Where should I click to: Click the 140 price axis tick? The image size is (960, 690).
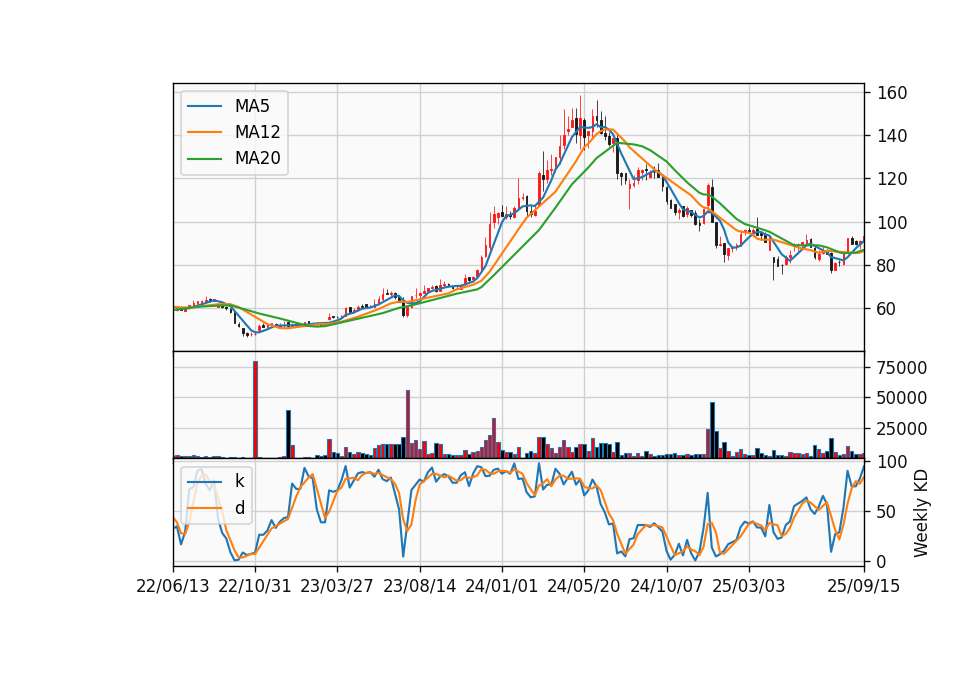pyautogui.click(x=892, y=136)
